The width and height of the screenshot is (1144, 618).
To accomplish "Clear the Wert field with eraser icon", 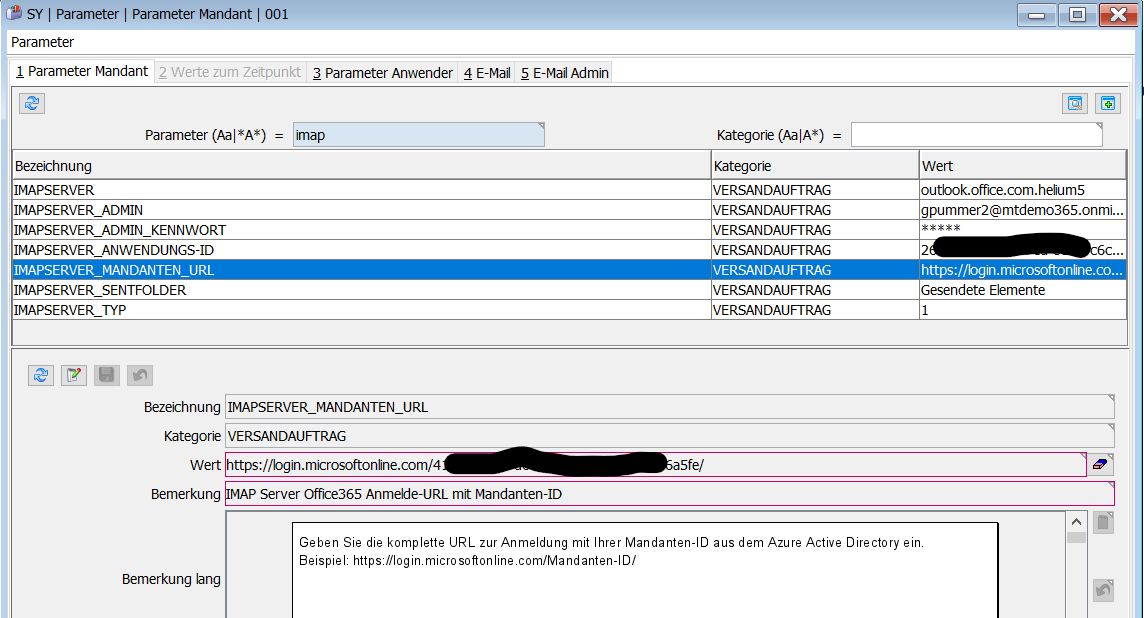I will tap(1102, 464).
